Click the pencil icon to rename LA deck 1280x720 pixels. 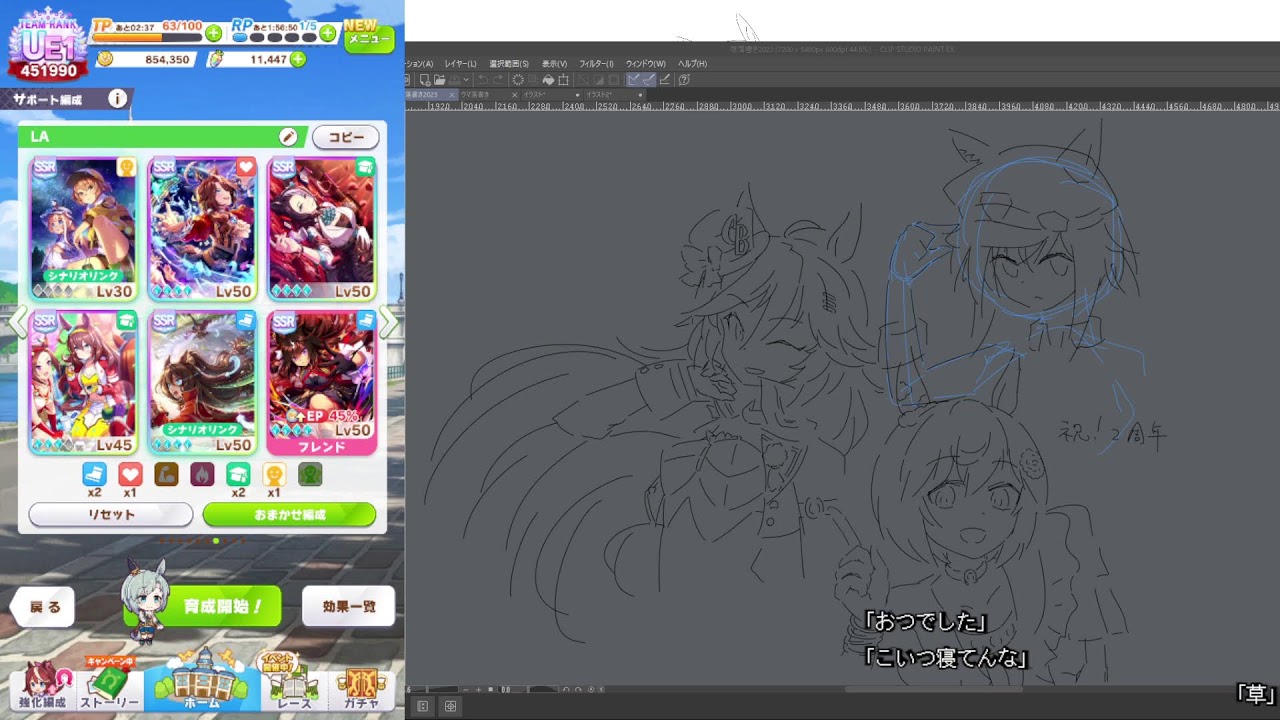pyautogui.click(x=288, y=137)
